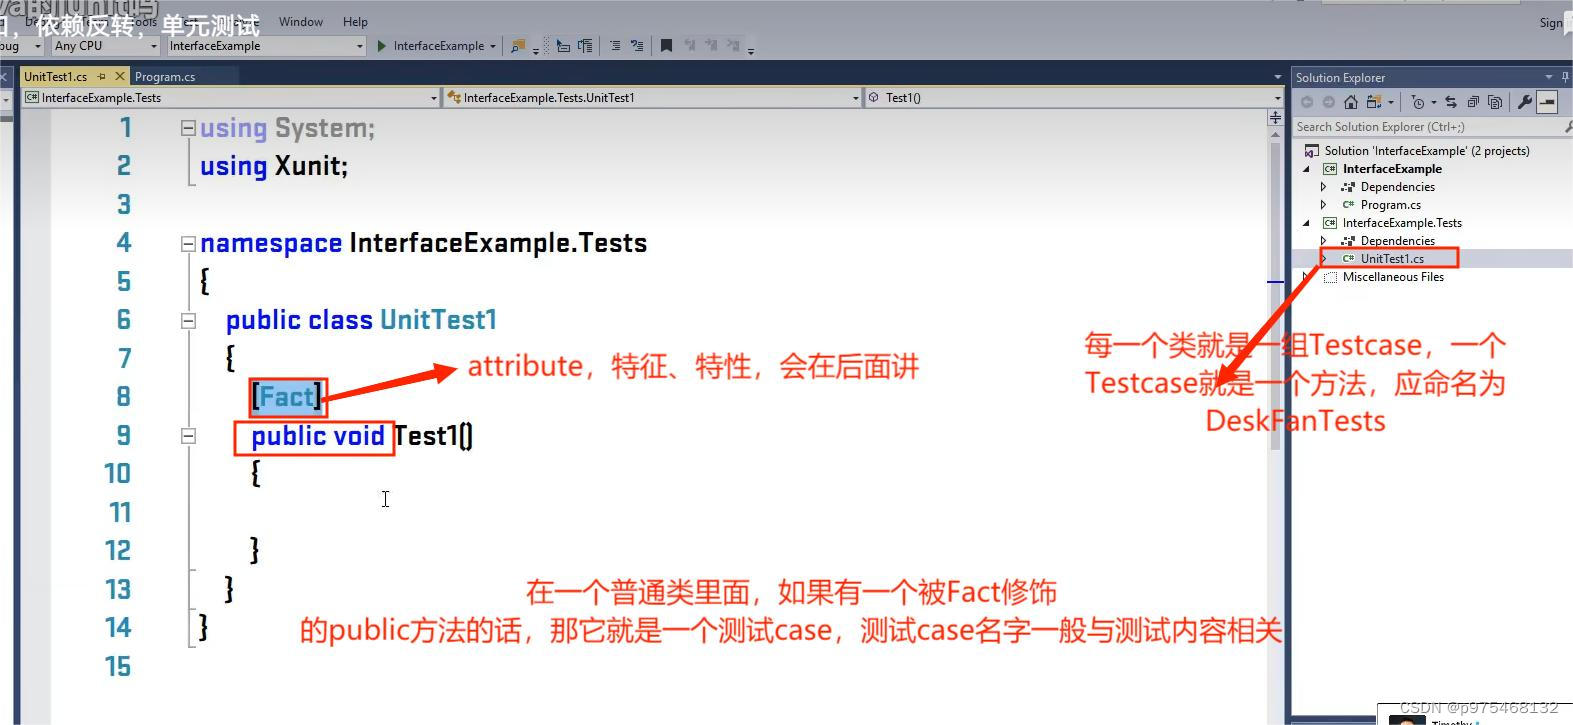Open the Window menu

(x=301, y=22)
